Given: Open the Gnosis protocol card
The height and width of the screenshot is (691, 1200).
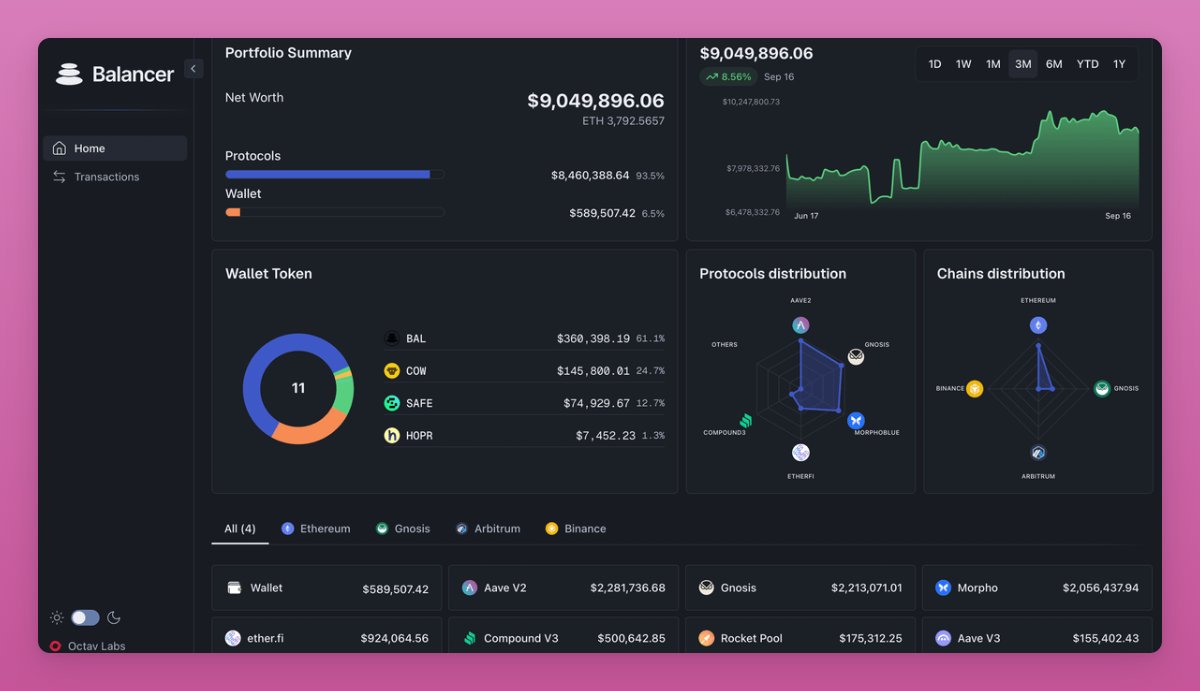Looking at the screenshot, I should click(x=800, y=588).
